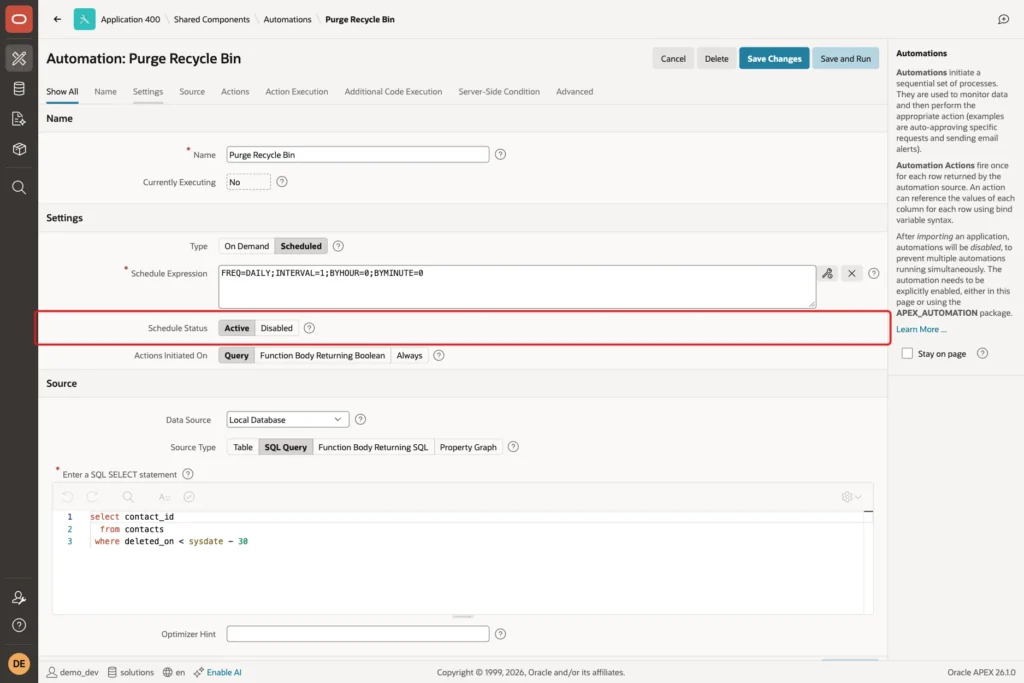Choose Function Body Returning Boolean
The height and width of the screenshot is (683, 1024).
tap(323, 355)
